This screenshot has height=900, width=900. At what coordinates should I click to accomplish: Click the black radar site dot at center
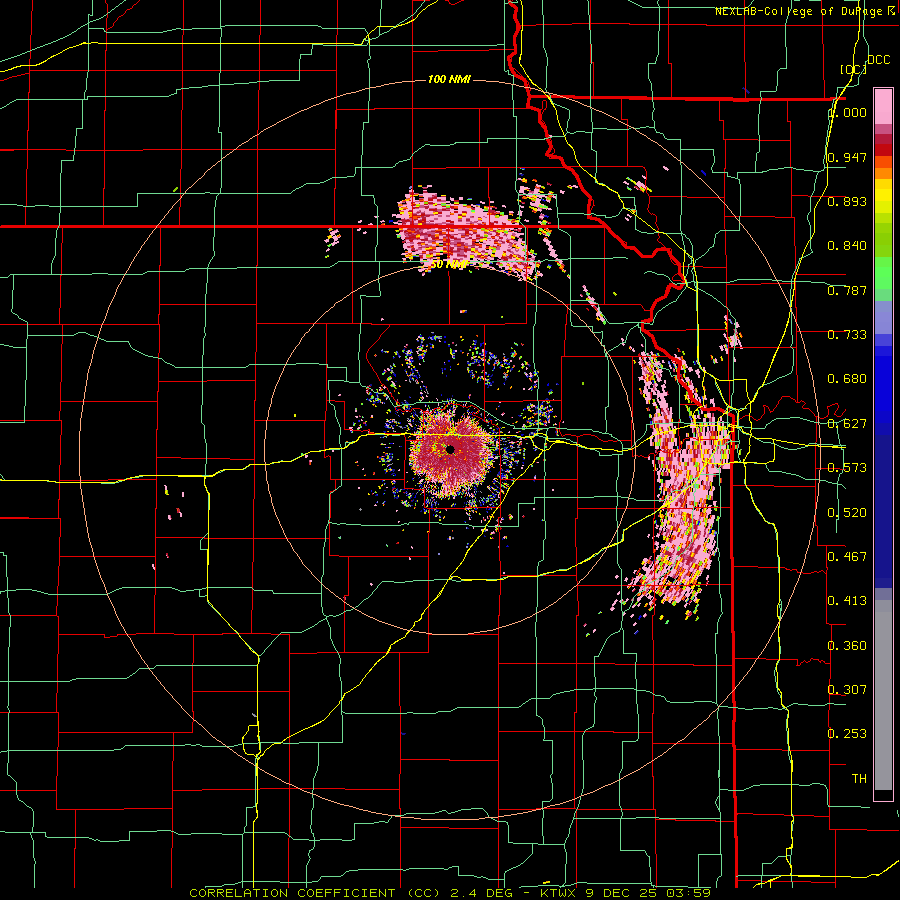point(451,449)
